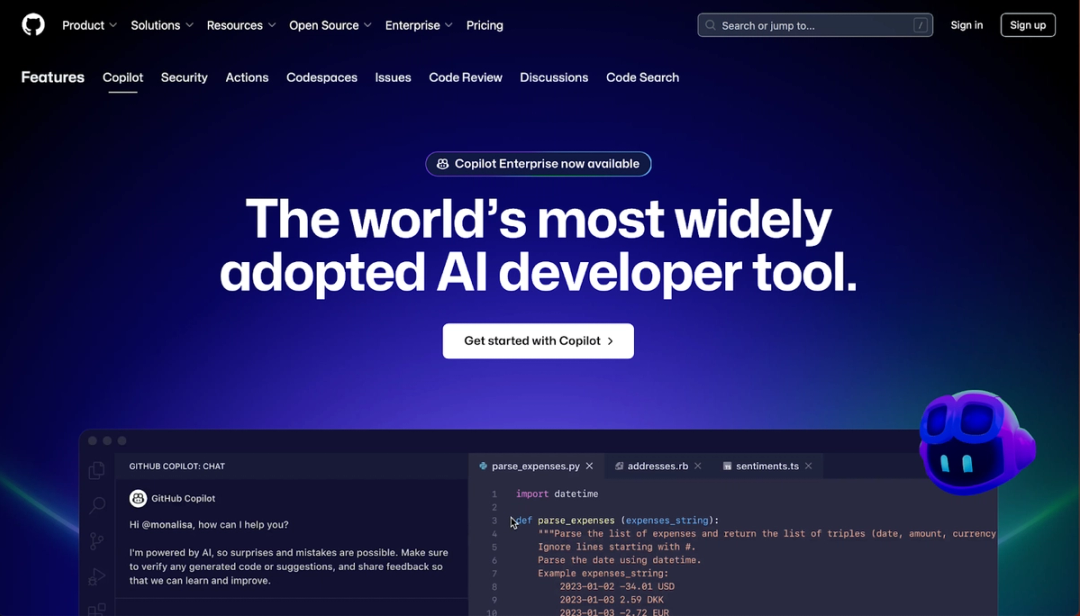Viewport: 1080px width, 616px height.
Task: Open the Copilot Enterprise now available banner
Action: coord(539,164)
